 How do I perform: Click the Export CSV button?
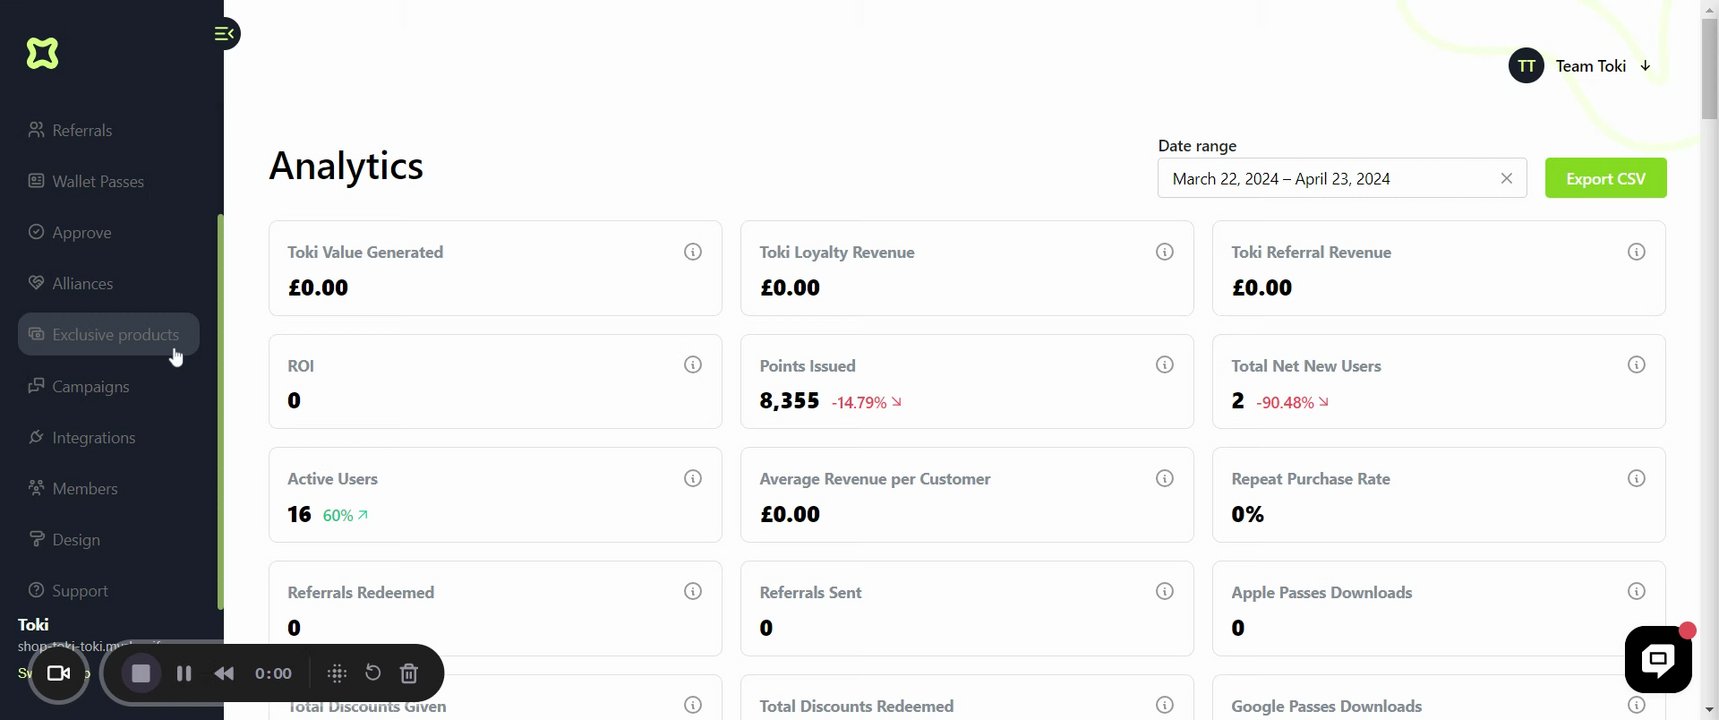[1605, 178]
